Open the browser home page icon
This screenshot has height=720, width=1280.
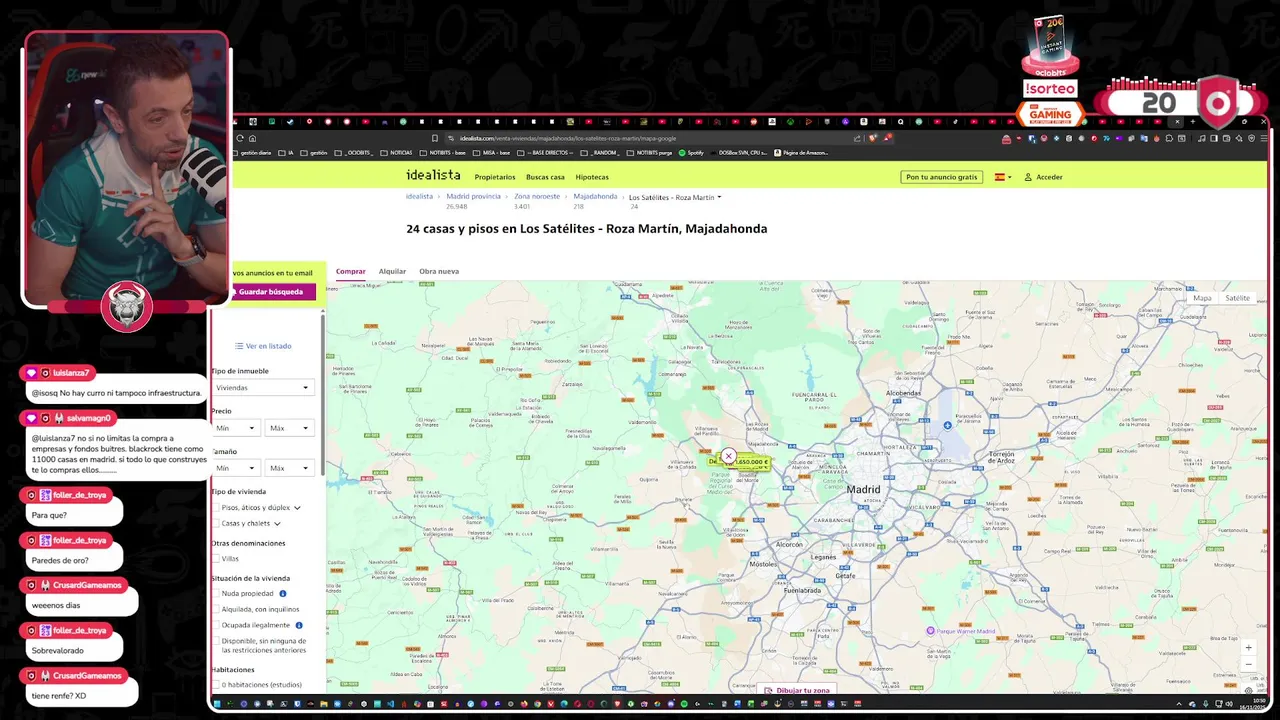point(252,138)
